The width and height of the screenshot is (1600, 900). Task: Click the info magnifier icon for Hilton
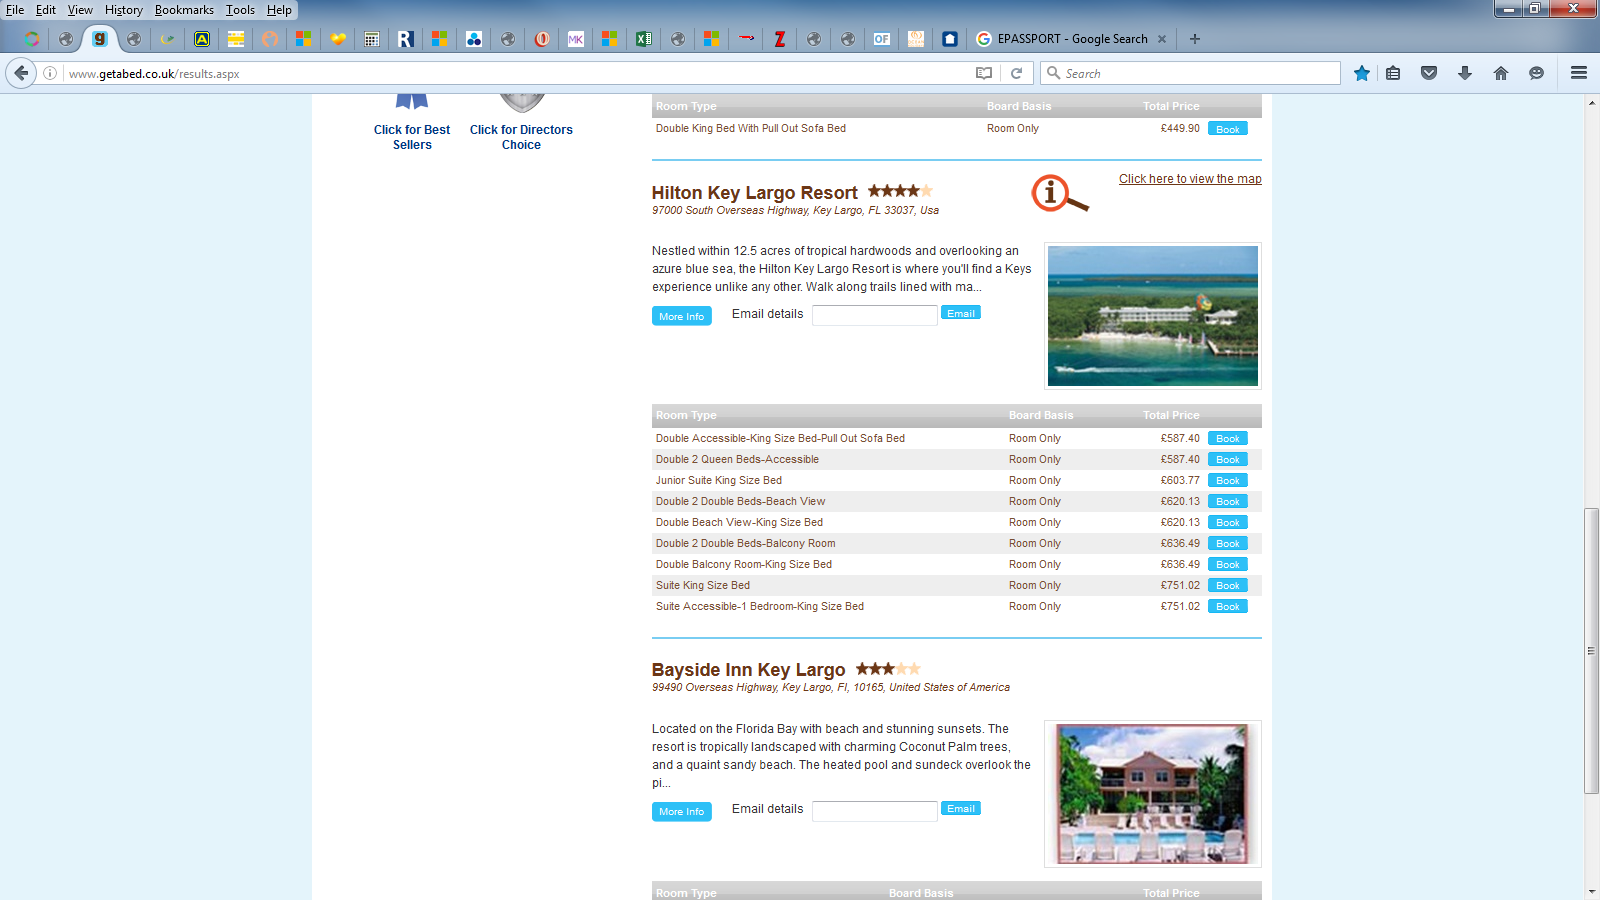[x=1060, y=193]
